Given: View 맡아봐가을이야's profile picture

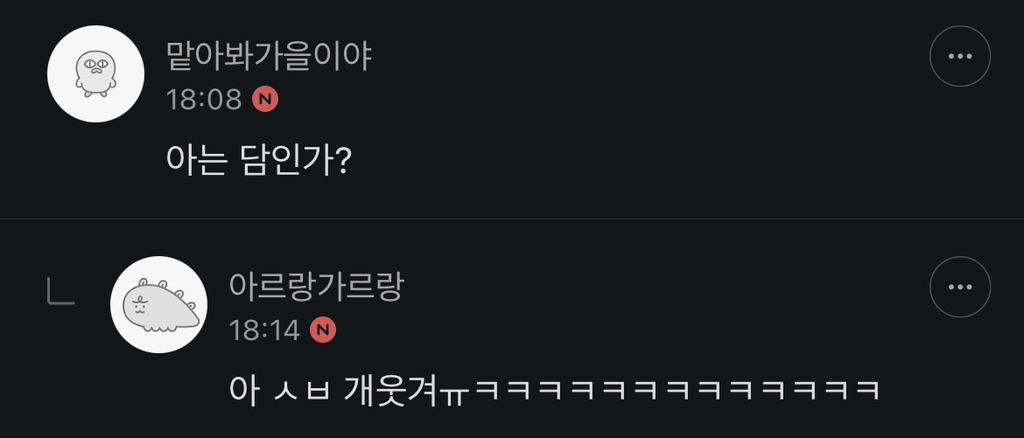Looking at the screenshot, I should [x=96, y=74].
